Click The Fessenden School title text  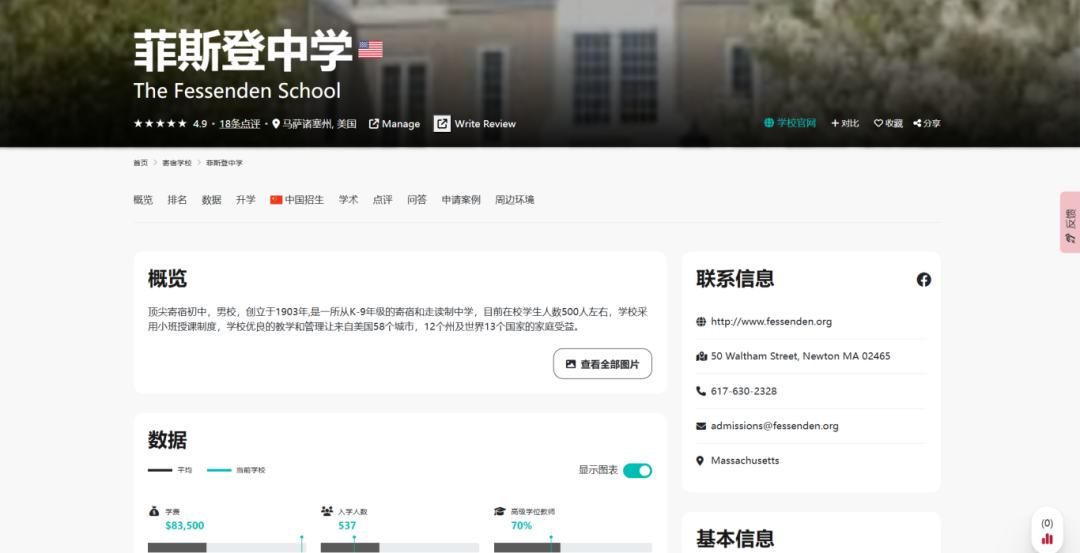click(237, 91)
